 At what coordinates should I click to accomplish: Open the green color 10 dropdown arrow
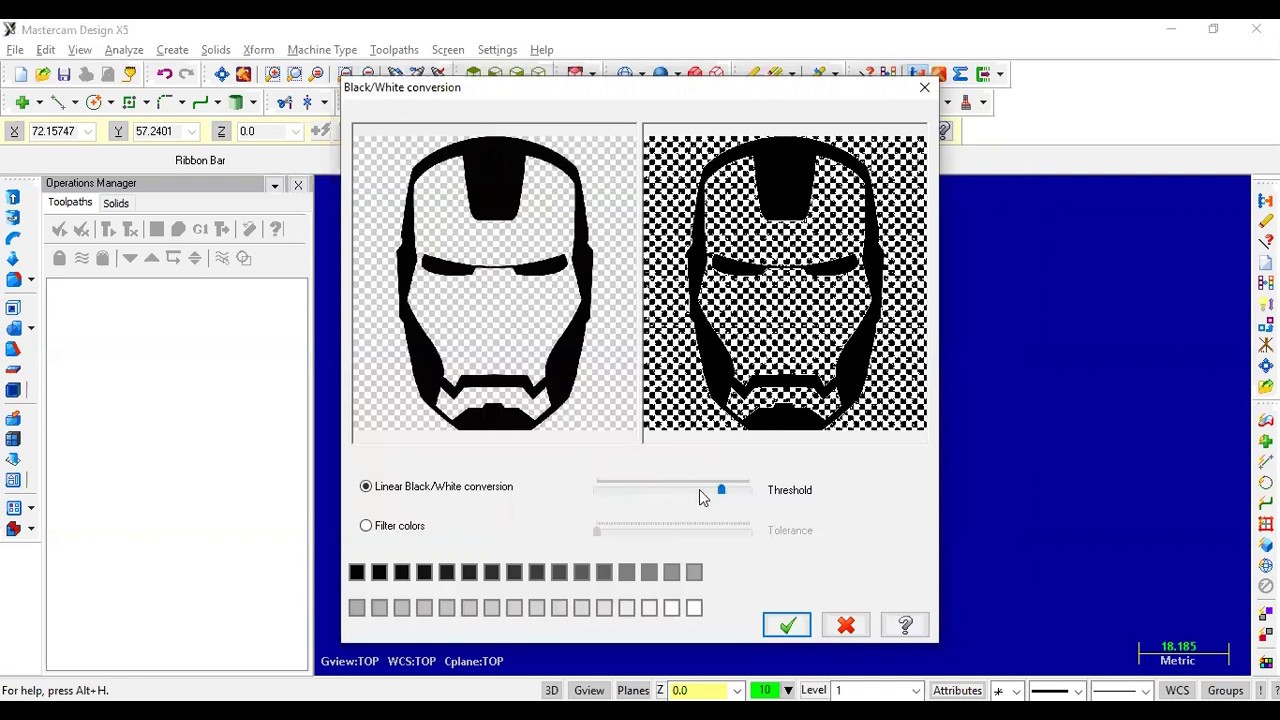788,690
